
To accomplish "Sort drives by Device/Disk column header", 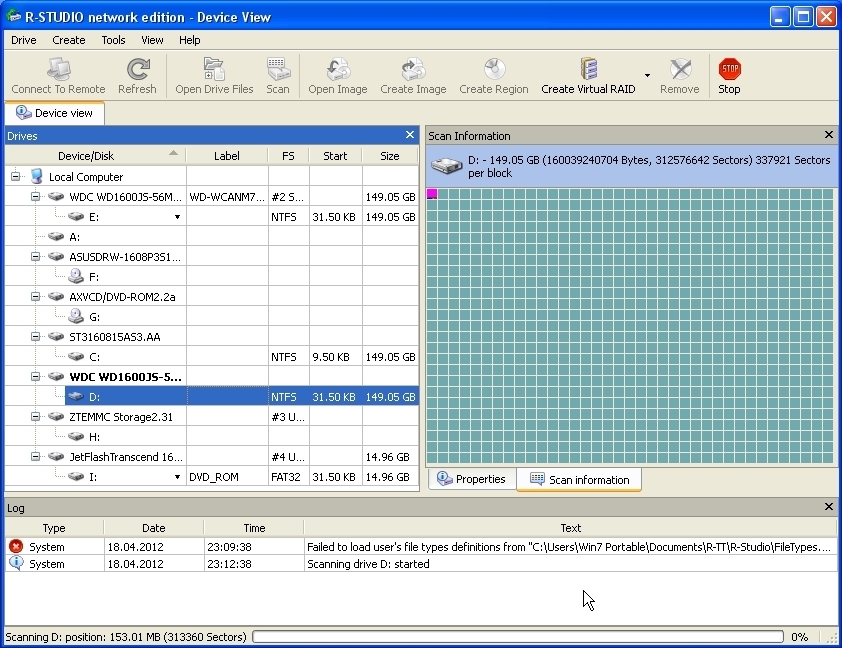I will click(x=96, y=156).
